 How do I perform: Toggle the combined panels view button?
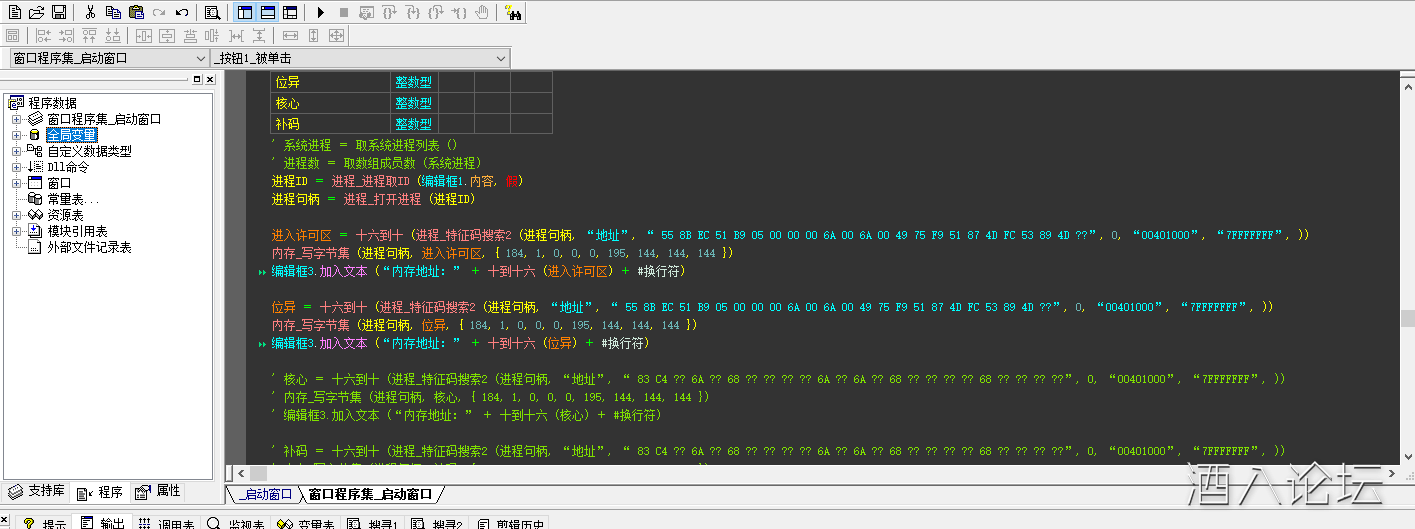click(290, 13)
